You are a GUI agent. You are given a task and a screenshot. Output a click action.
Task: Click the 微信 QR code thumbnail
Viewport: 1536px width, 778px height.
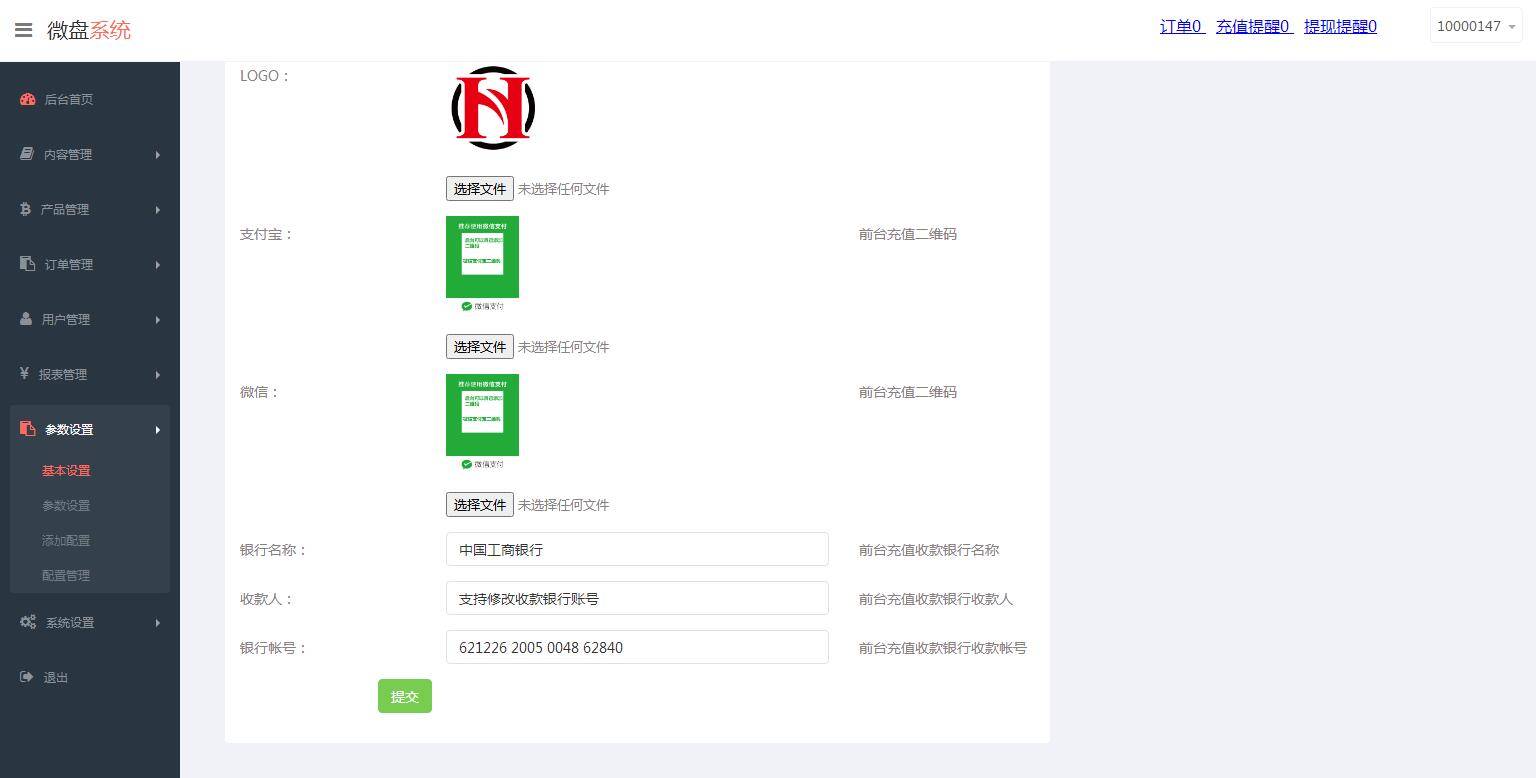[482, 414]
